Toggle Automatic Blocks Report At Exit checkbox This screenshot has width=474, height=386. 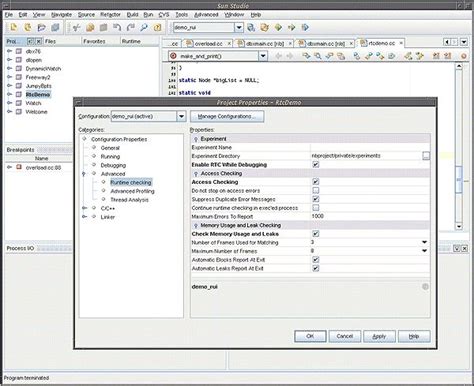(316, 260)
